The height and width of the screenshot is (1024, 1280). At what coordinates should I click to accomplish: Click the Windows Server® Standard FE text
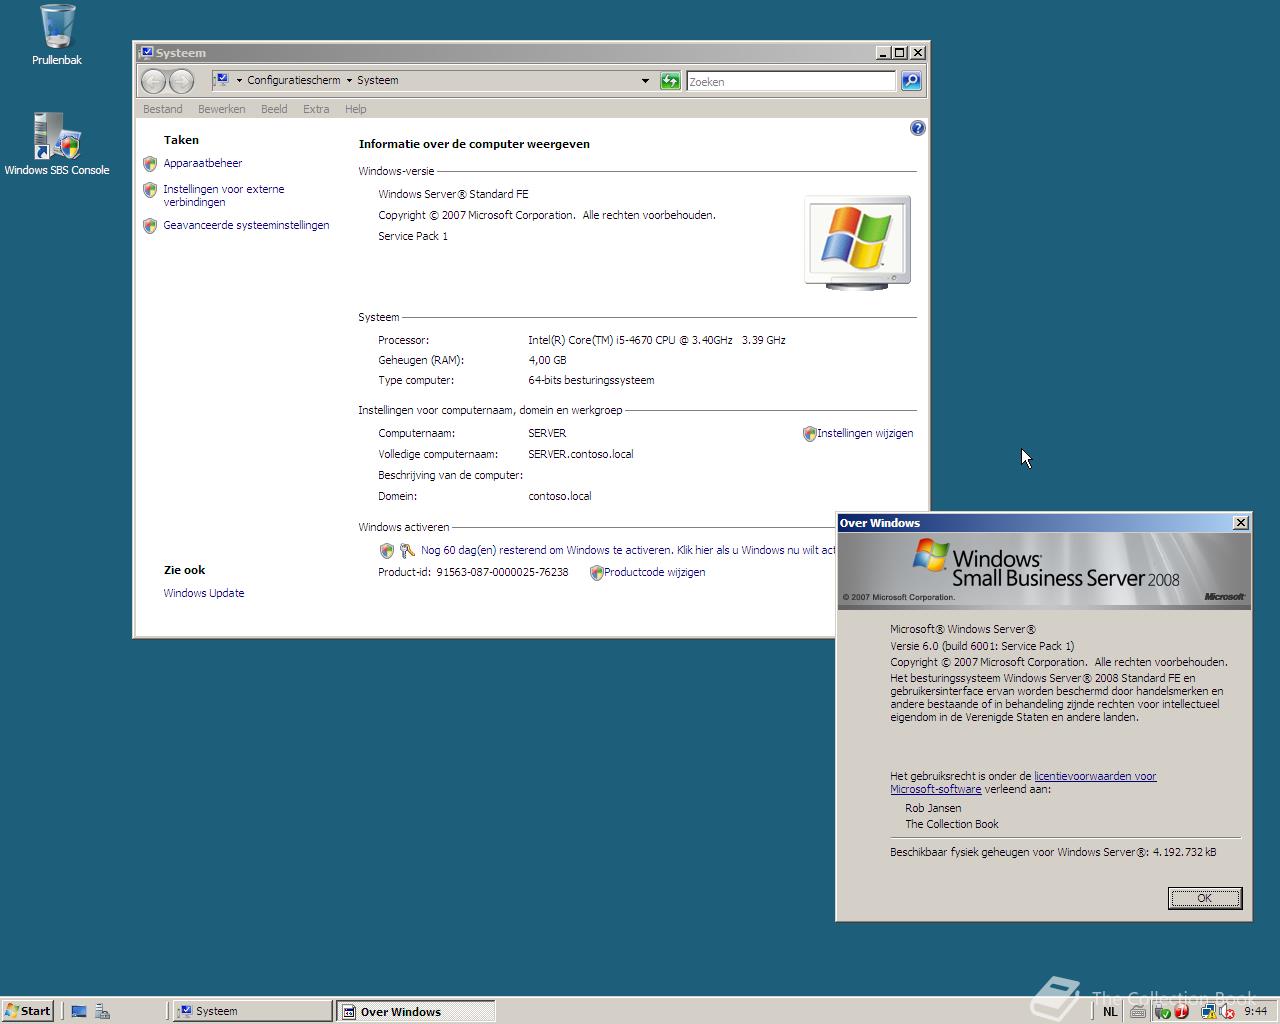click(x=453, y=194)
